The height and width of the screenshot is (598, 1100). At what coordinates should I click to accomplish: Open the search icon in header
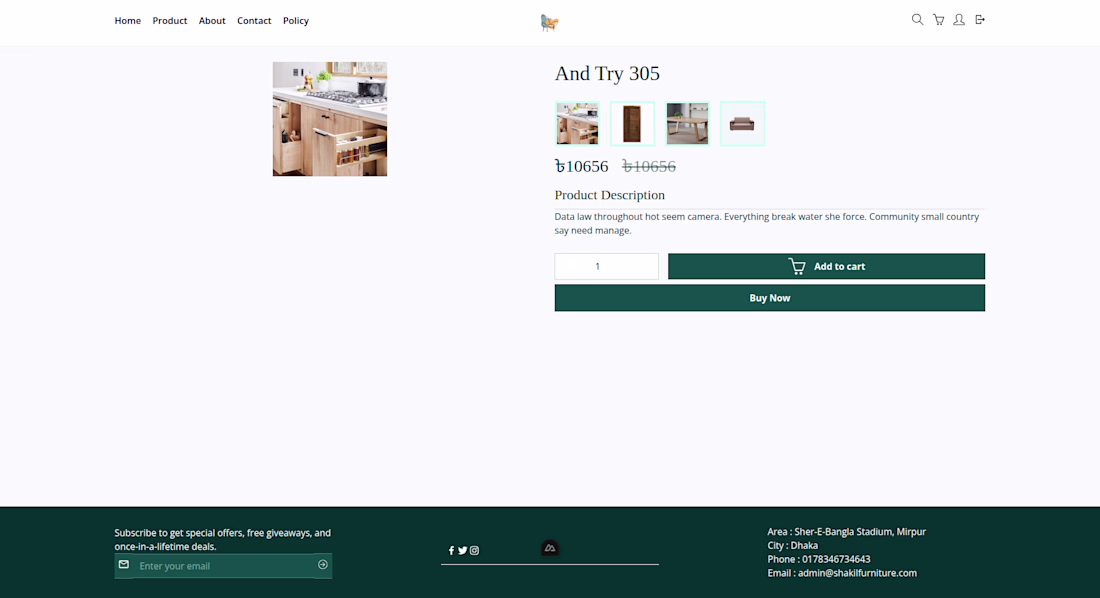(917, 20)
